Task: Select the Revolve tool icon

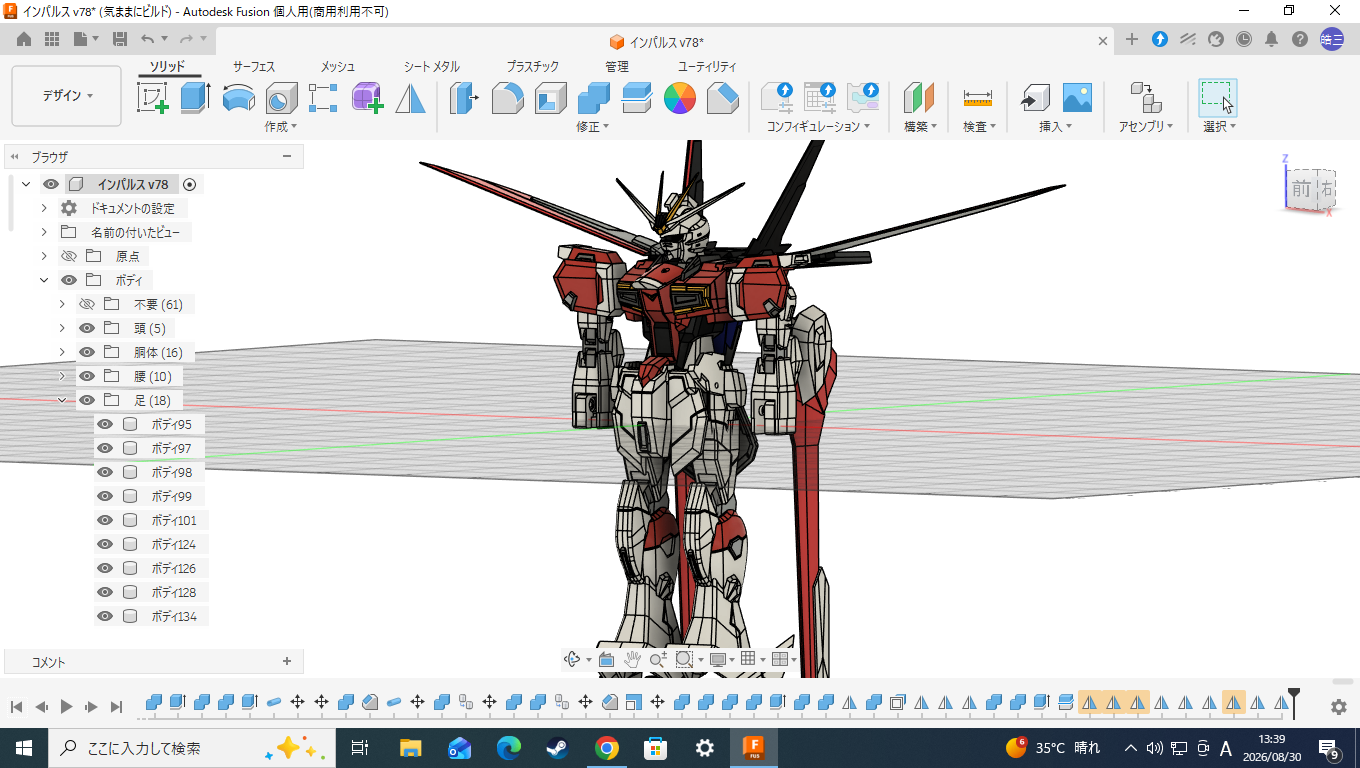Action: pos(238,98)
